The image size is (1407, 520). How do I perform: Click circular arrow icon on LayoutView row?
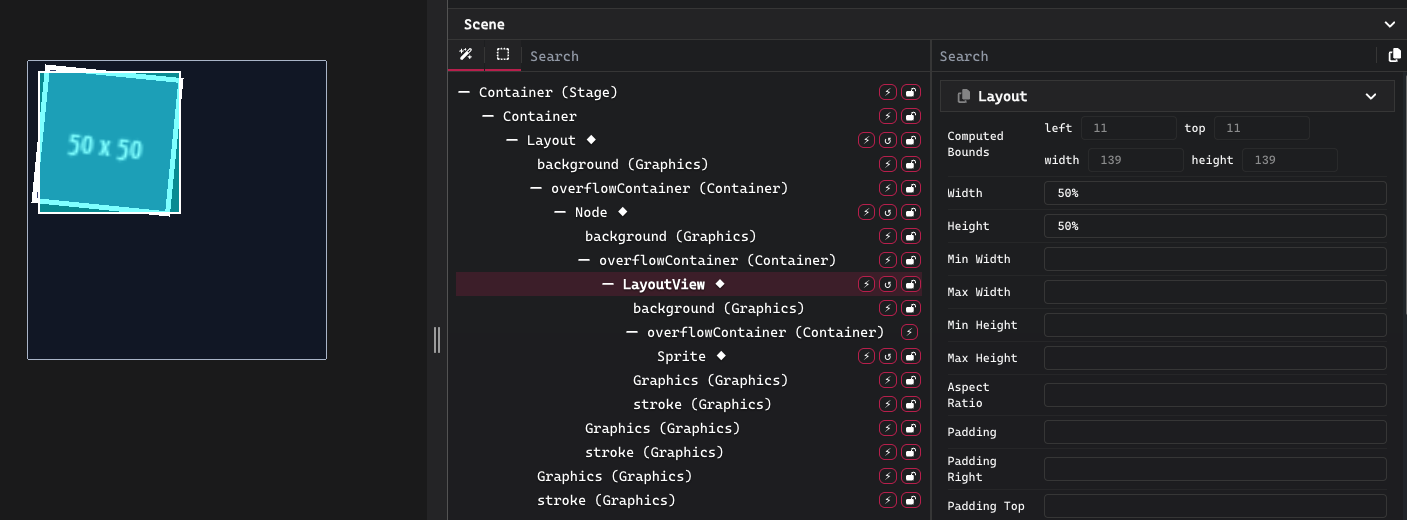click(x=888, y=284)
